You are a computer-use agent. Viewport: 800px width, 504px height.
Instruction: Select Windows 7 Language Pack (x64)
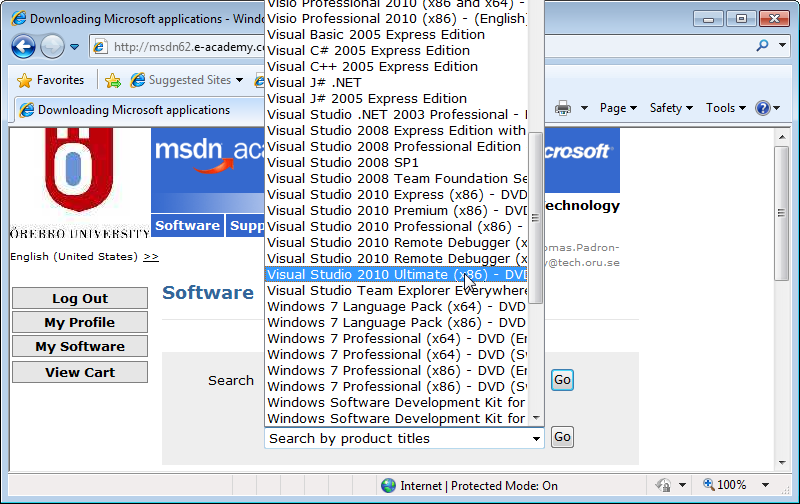(396, 307)
